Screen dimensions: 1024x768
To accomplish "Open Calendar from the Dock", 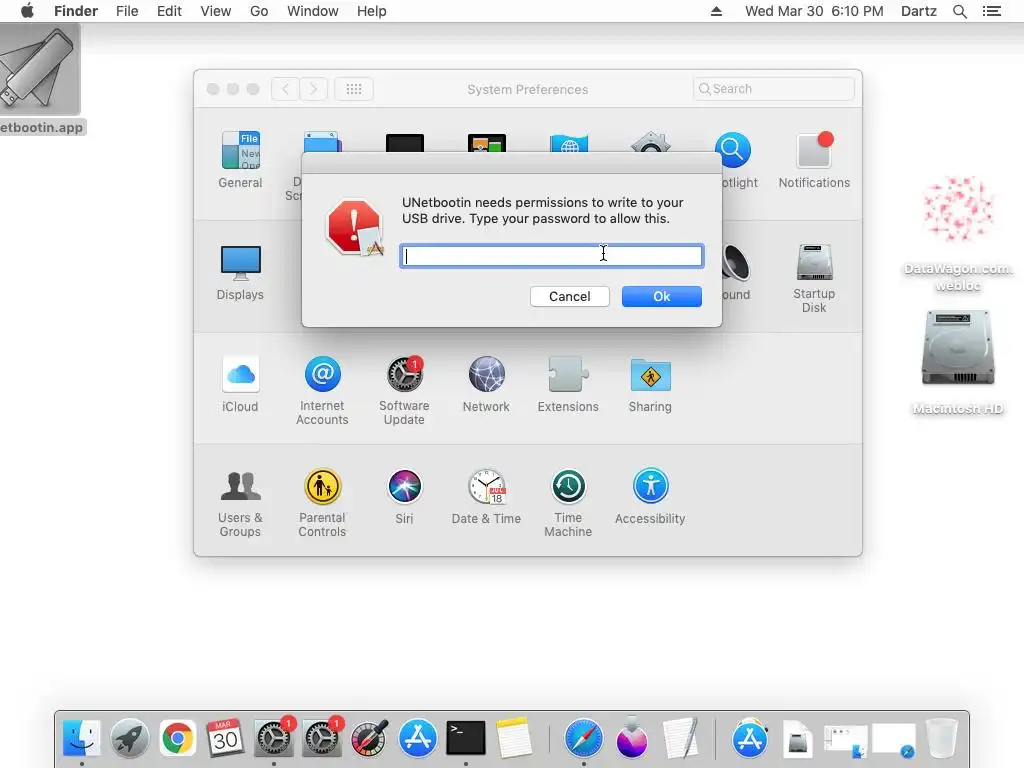I will (225, 739).
